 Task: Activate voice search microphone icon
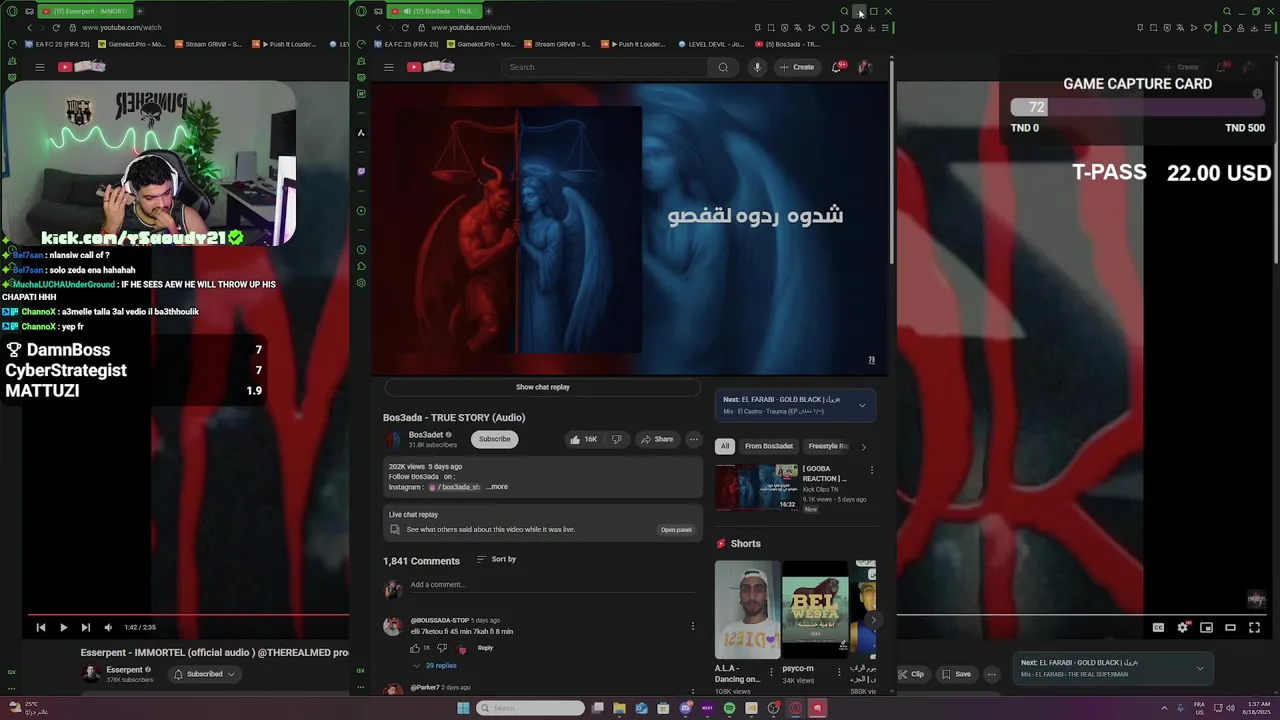pos(757,67)
